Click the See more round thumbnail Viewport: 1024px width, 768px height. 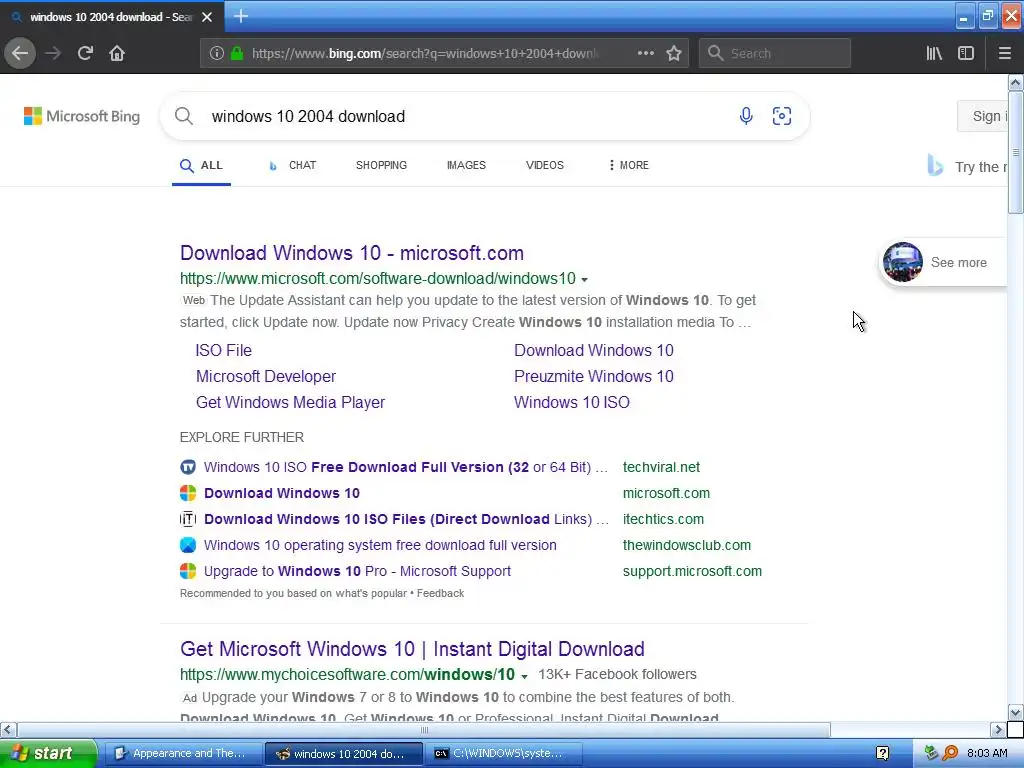[x=903, y=262]
